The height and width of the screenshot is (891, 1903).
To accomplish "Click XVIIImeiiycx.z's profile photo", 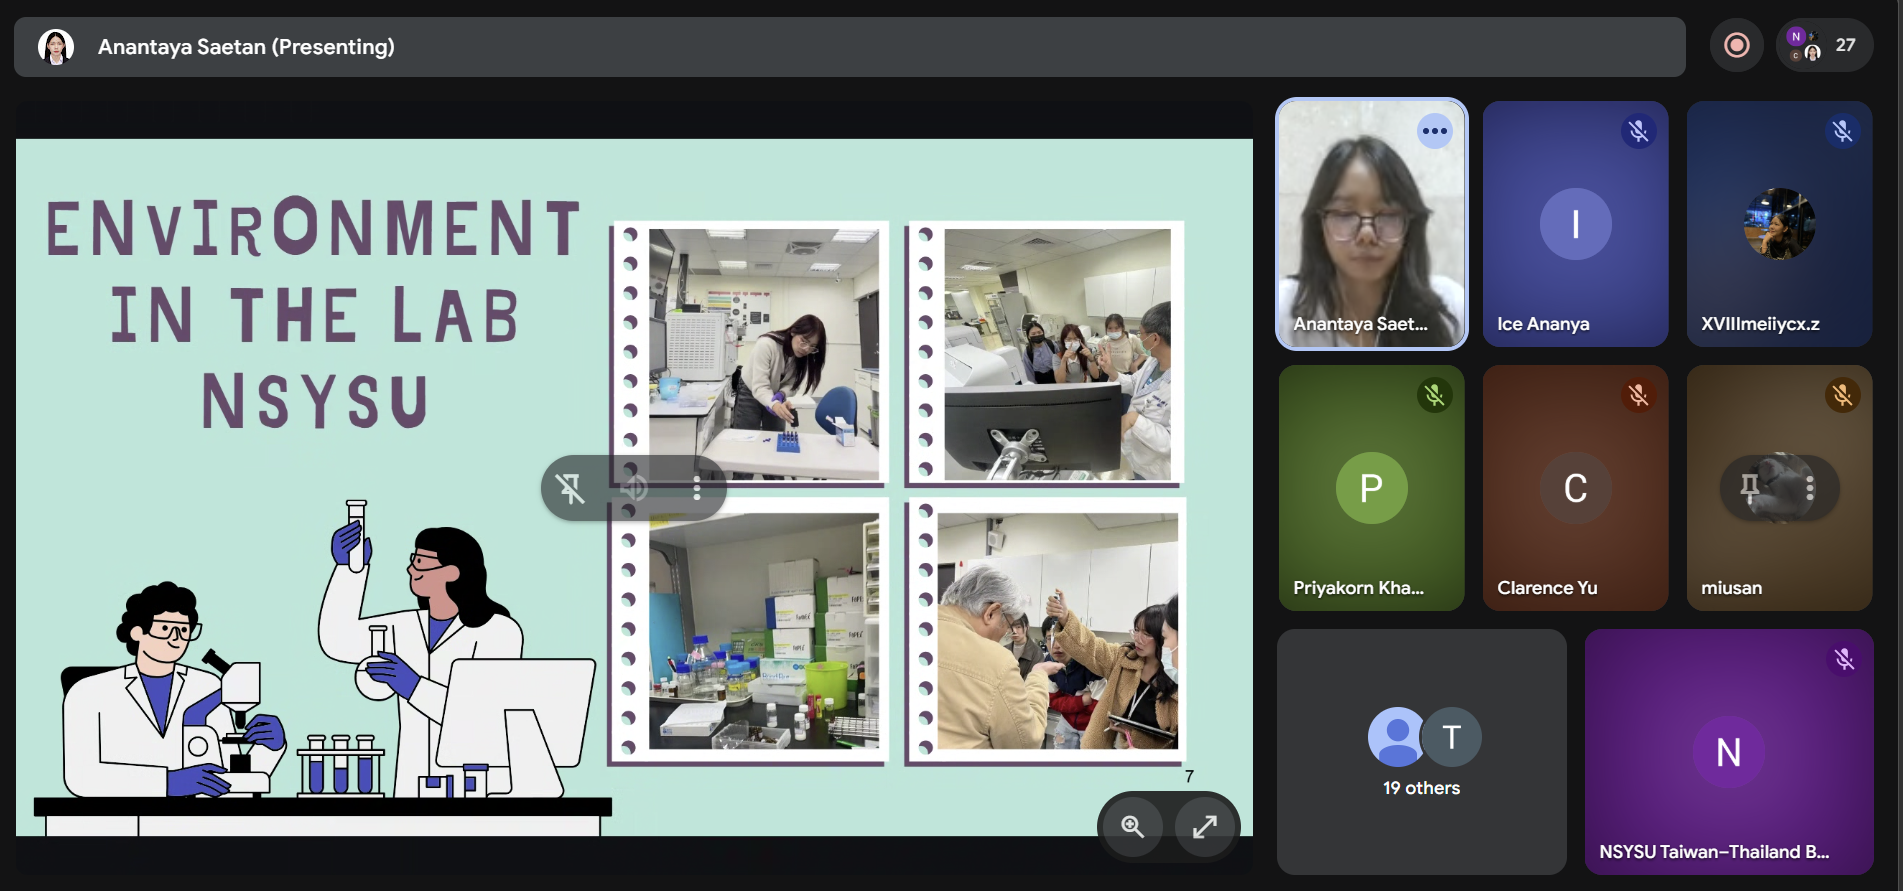I will pyautogui.click(x=1780, y=224).
